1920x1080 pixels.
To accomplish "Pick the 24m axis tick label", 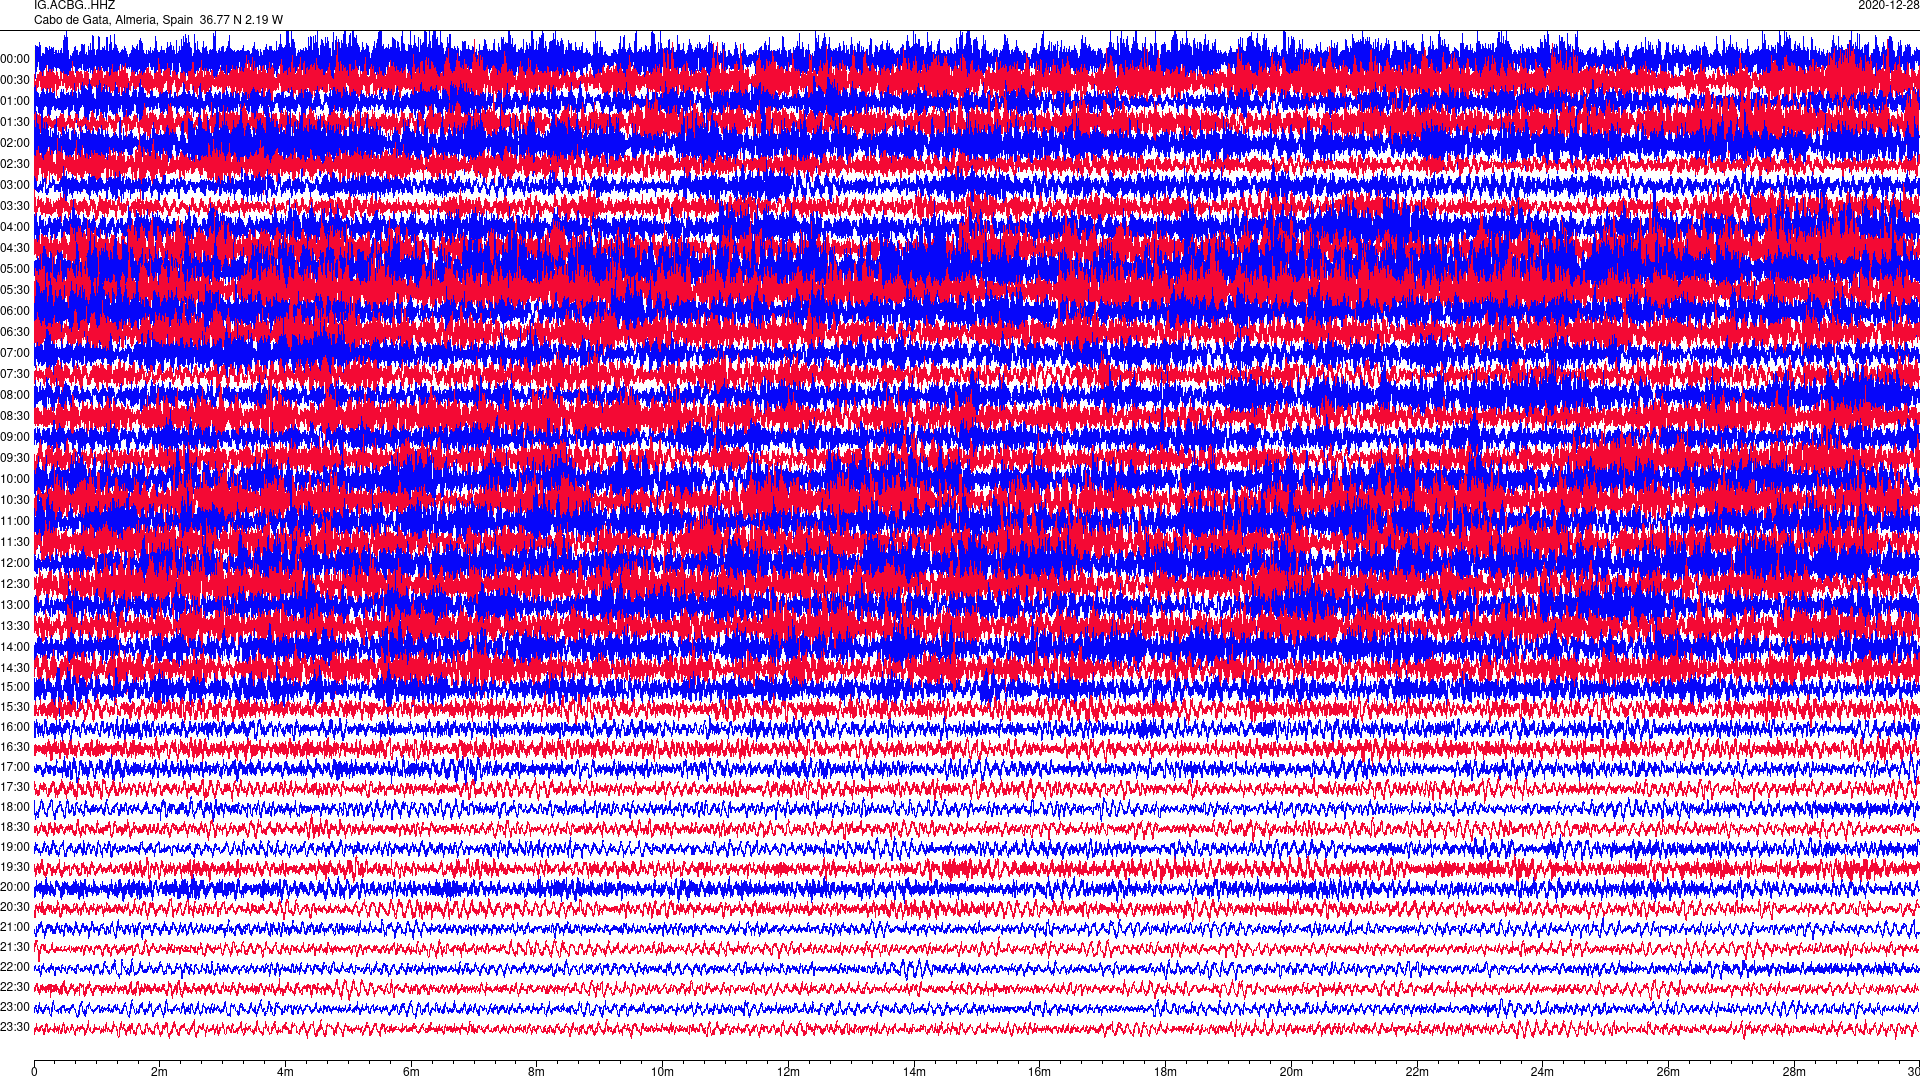I will click(1542, 1072).
